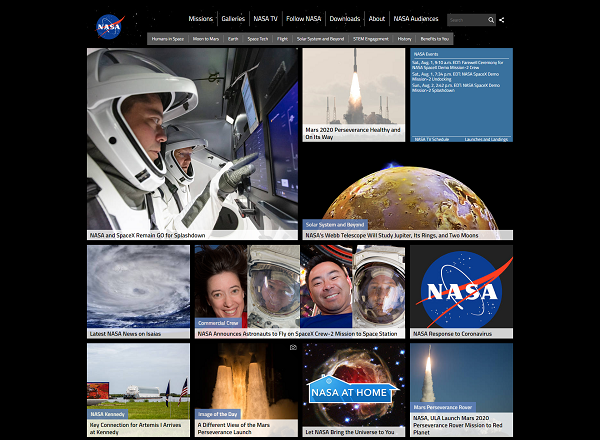Select the STEM Engagement topic

tap(370, 39)
